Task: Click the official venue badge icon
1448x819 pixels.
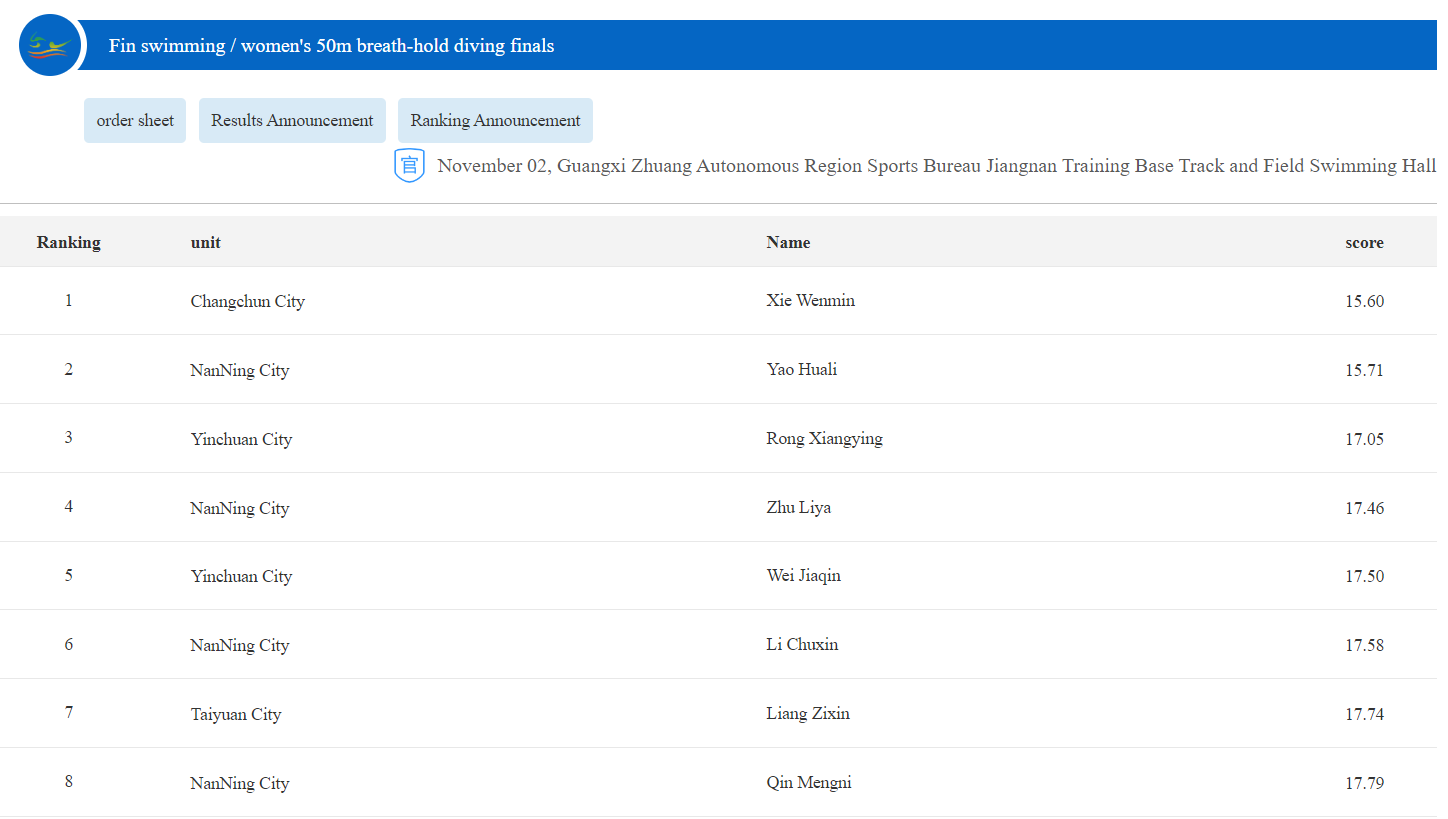Action: [x=409, y=165]
